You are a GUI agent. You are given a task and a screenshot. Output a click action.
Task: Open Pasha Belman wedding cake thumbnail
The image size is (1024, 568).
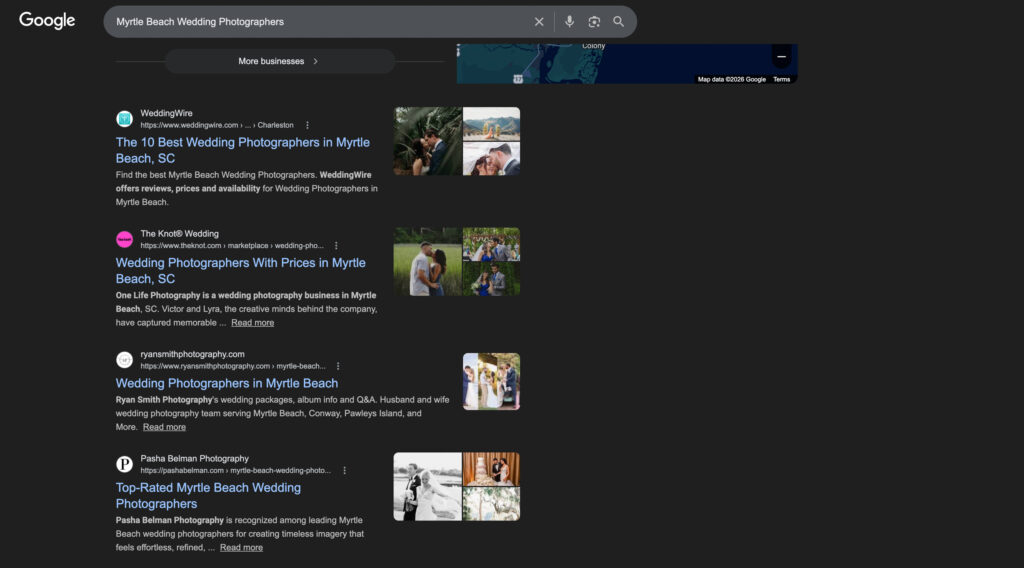pos(492,469)
